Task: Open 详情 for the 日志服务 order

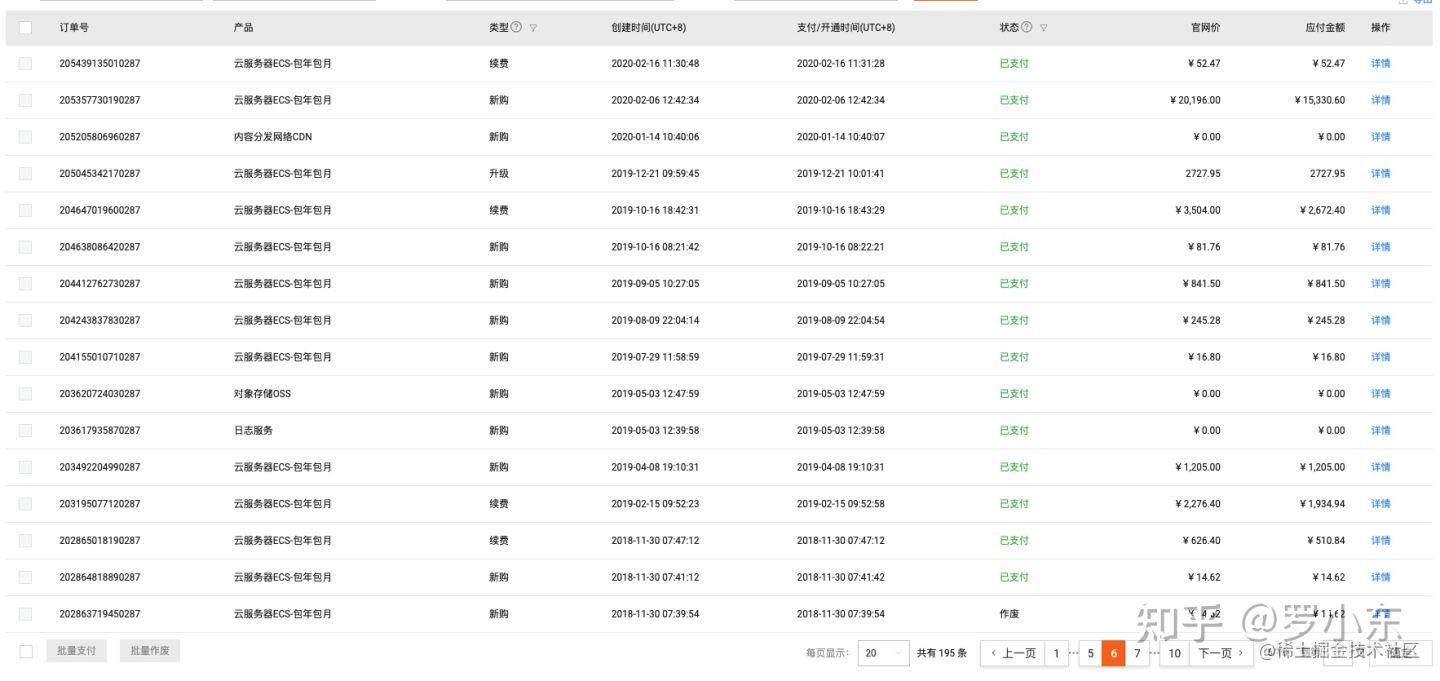Action: [1380, 430]
